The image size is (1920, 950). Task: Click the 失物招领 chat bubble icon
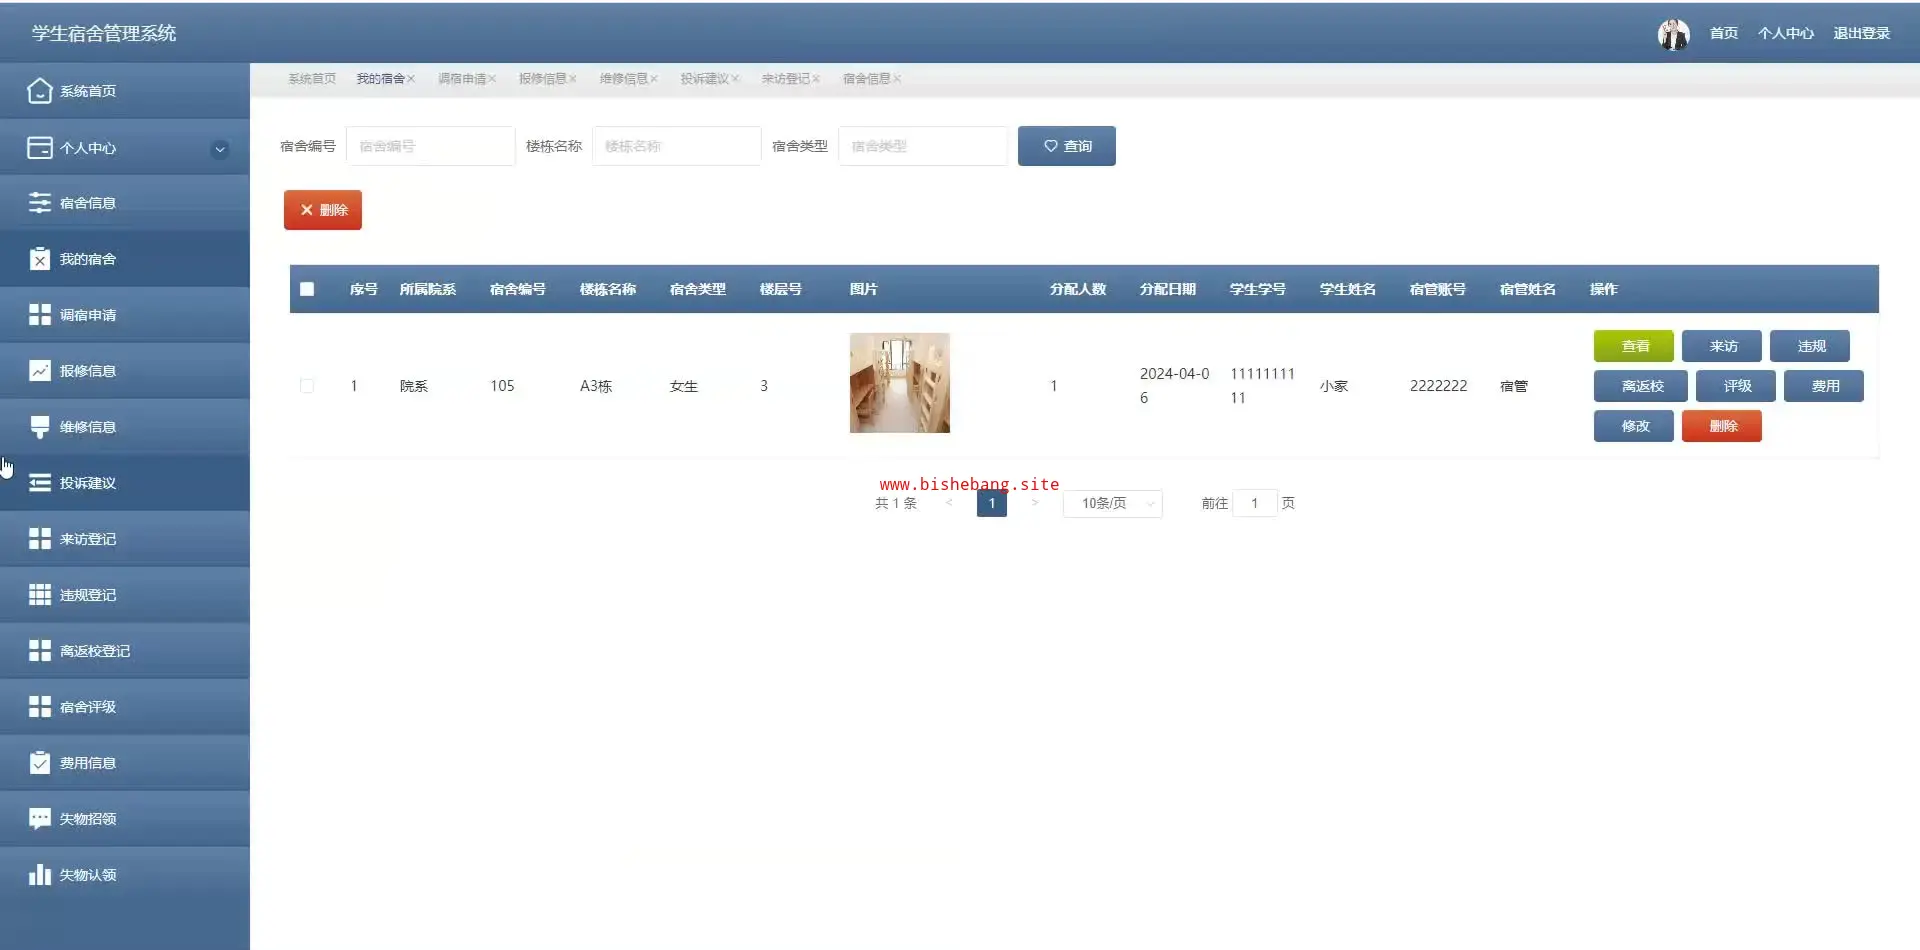click(x=39, y=819)
